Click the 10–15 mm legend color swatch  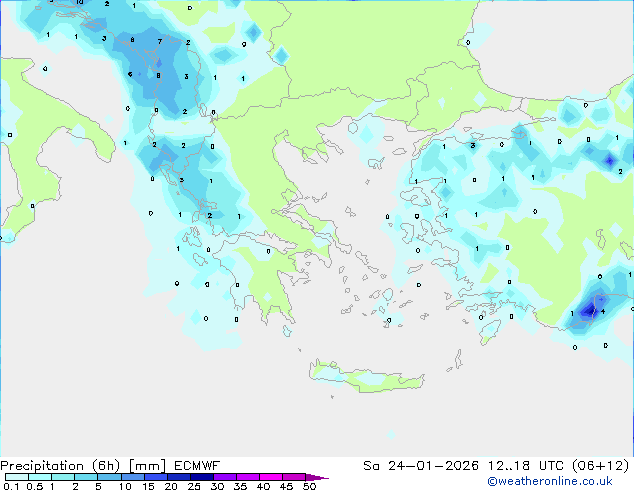133,477
